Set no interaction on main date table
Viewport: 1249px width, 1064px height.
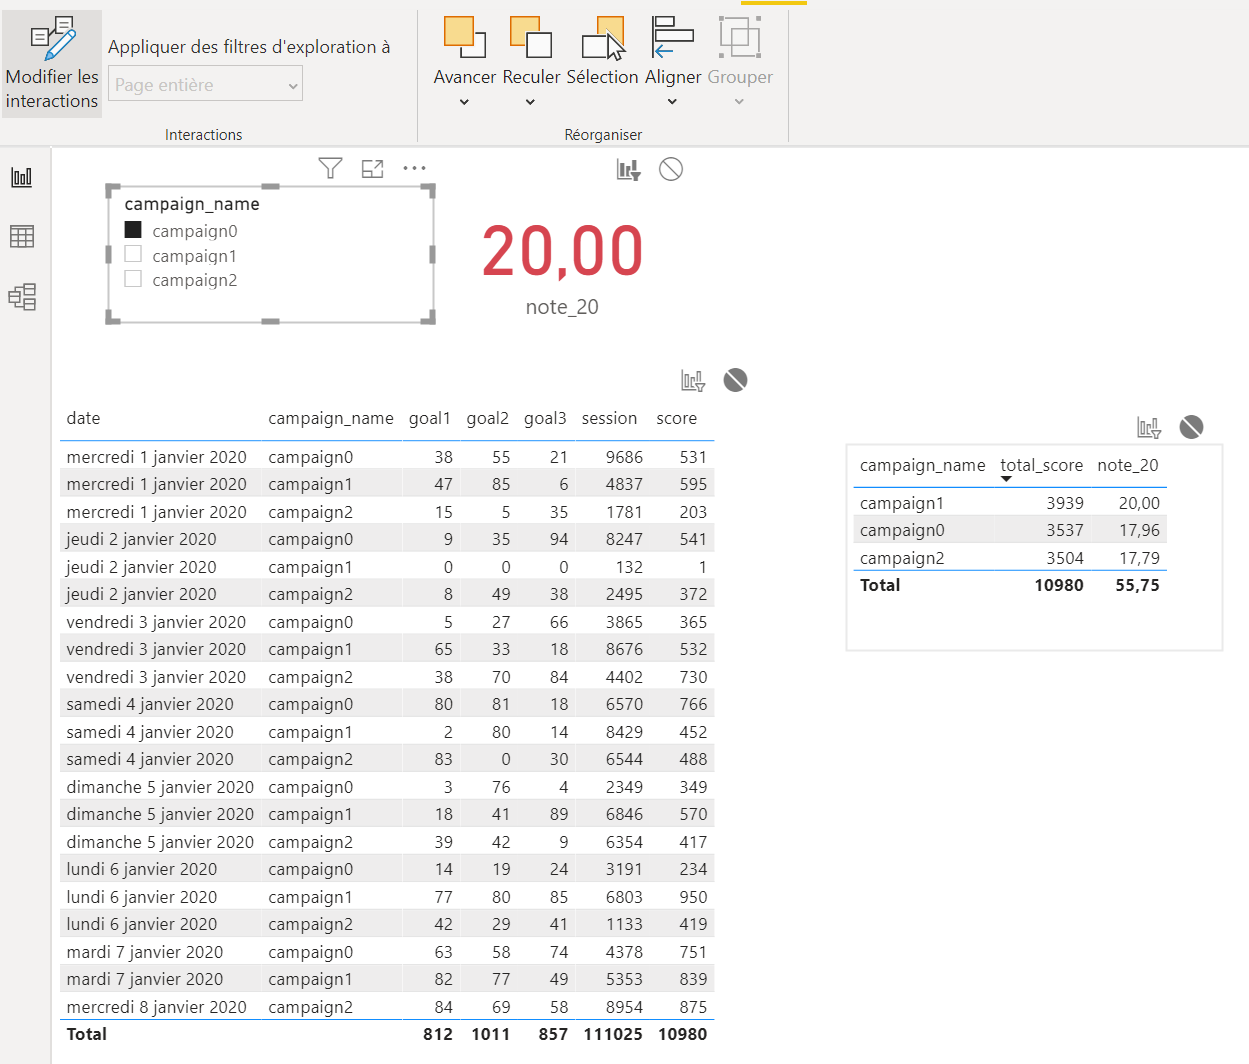pos(735,380)
